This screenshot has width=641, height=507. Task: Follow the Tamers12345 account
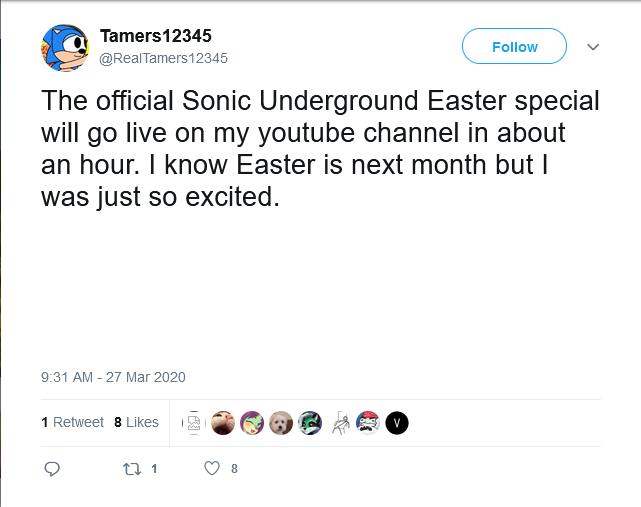[x=514, y=47]
